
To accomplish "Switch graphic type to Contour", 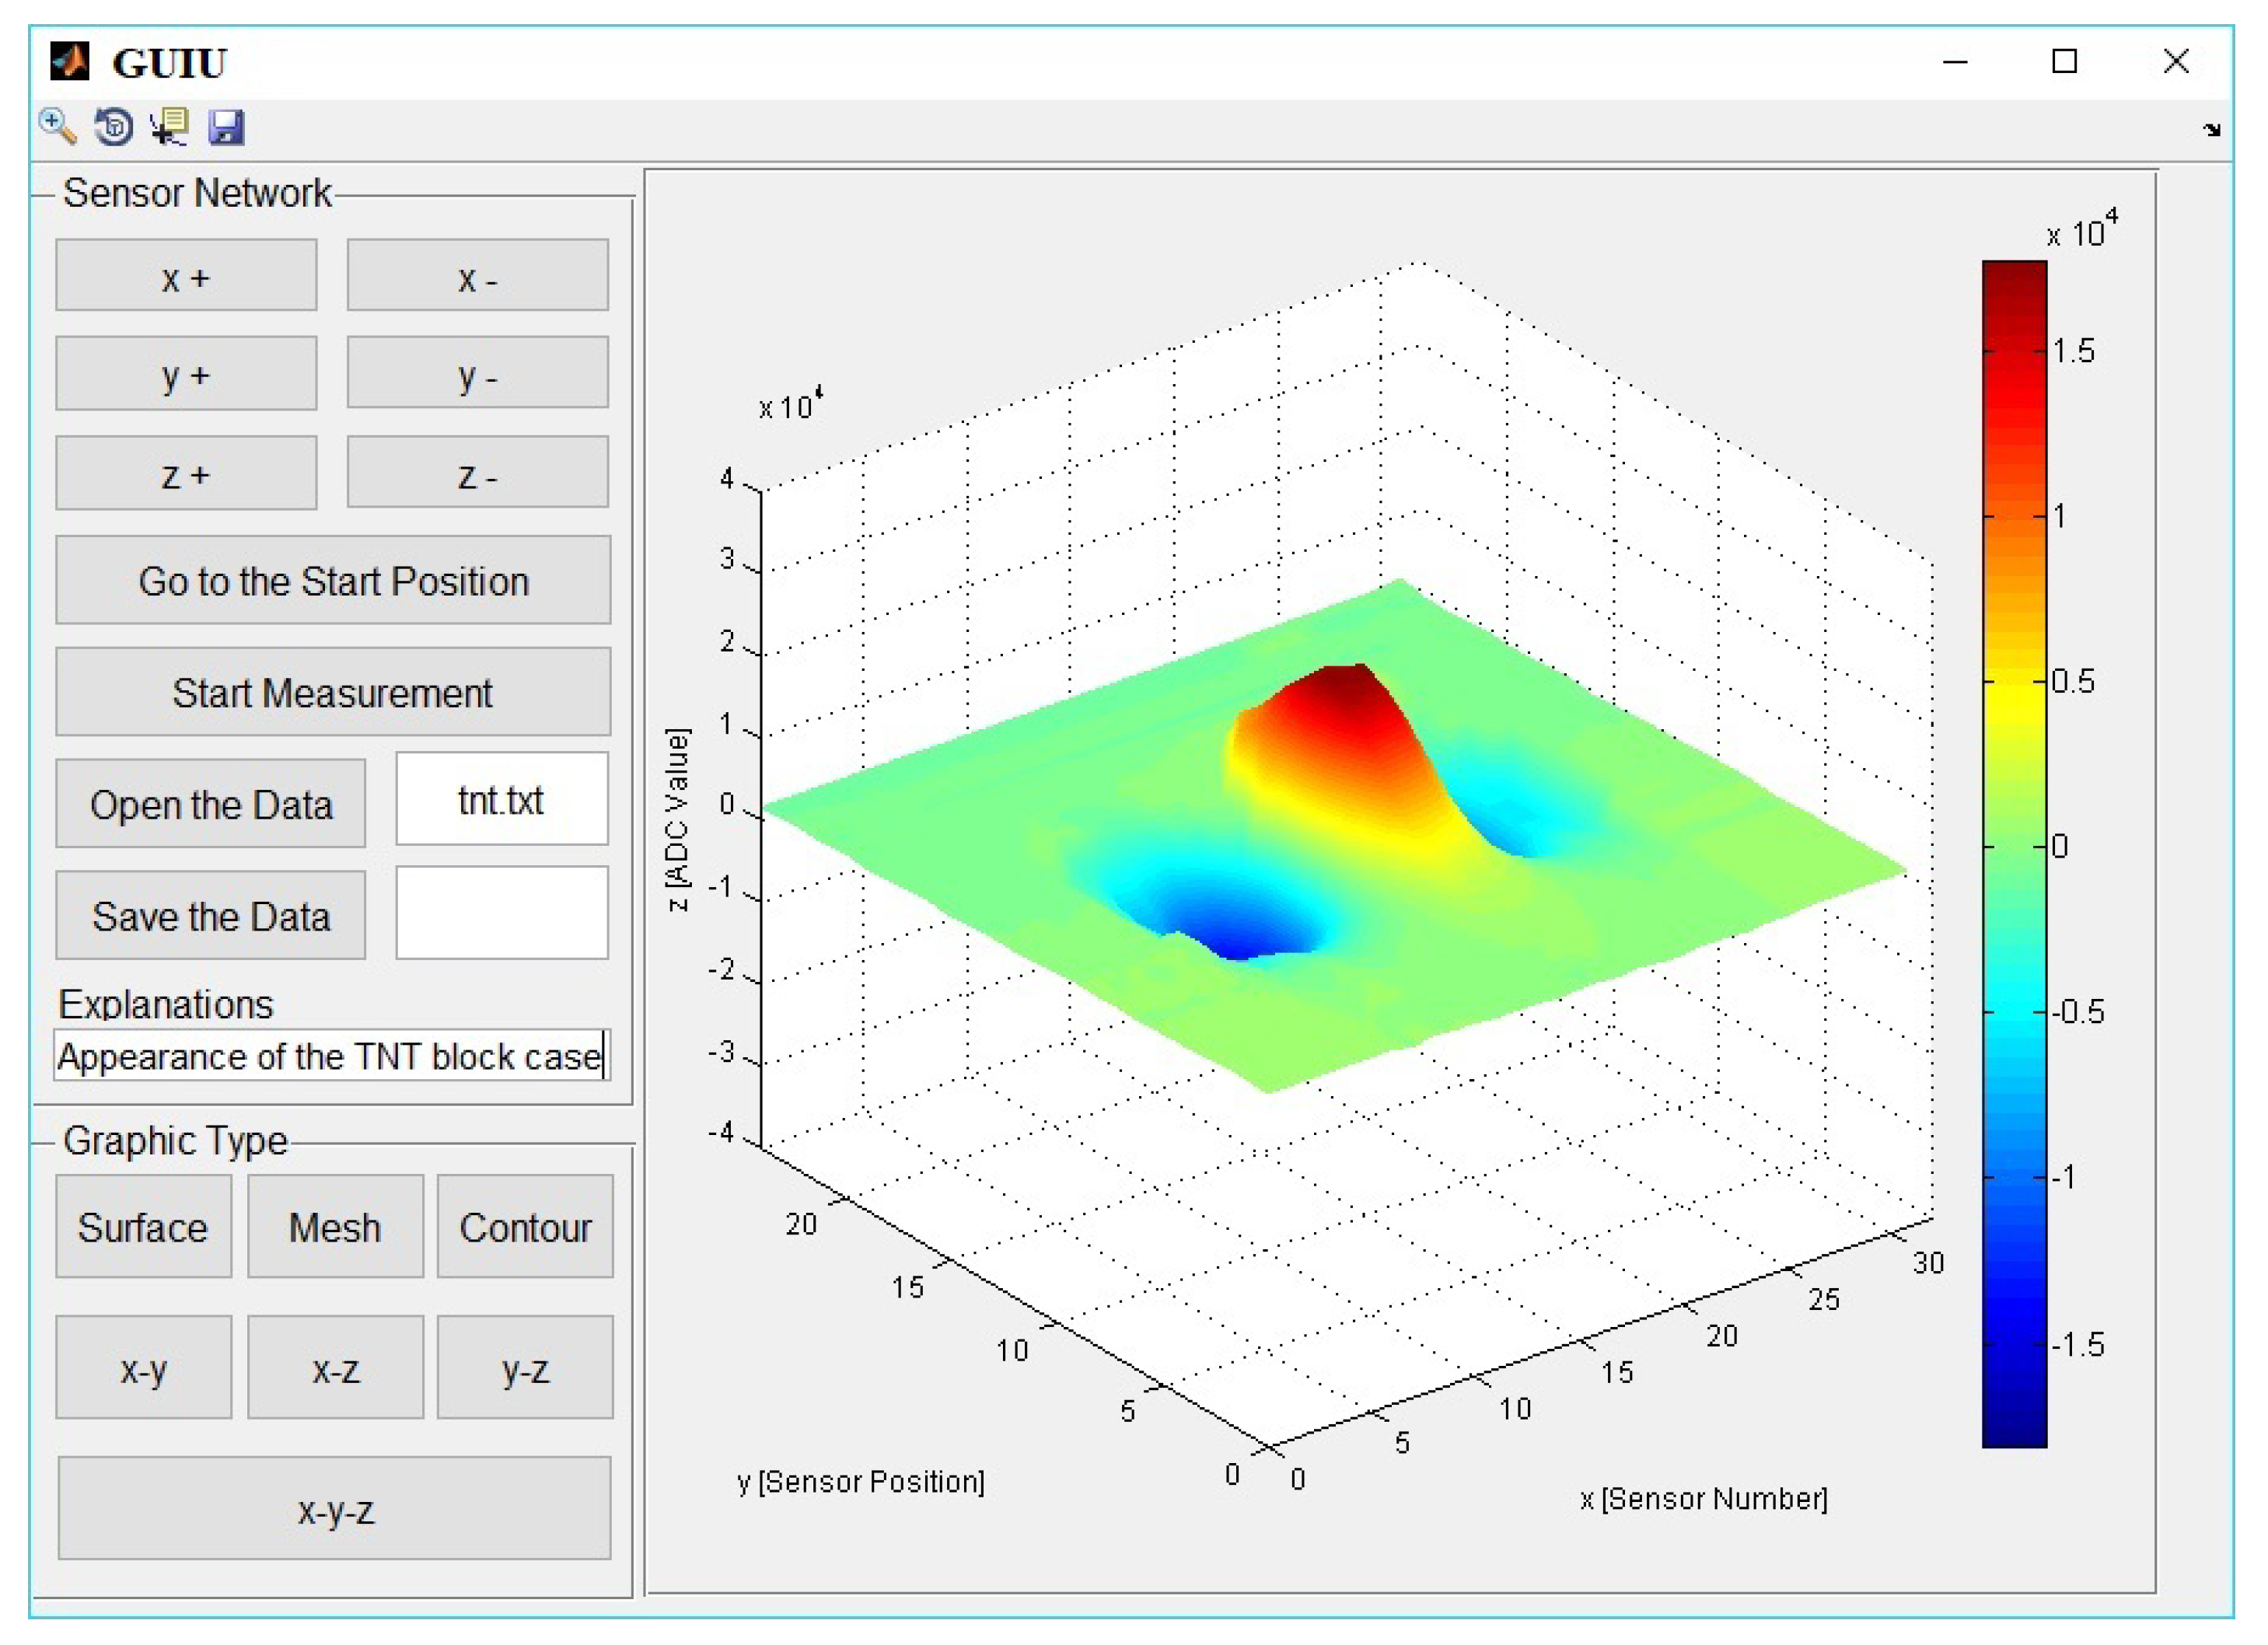I will tap(525, 1227).
